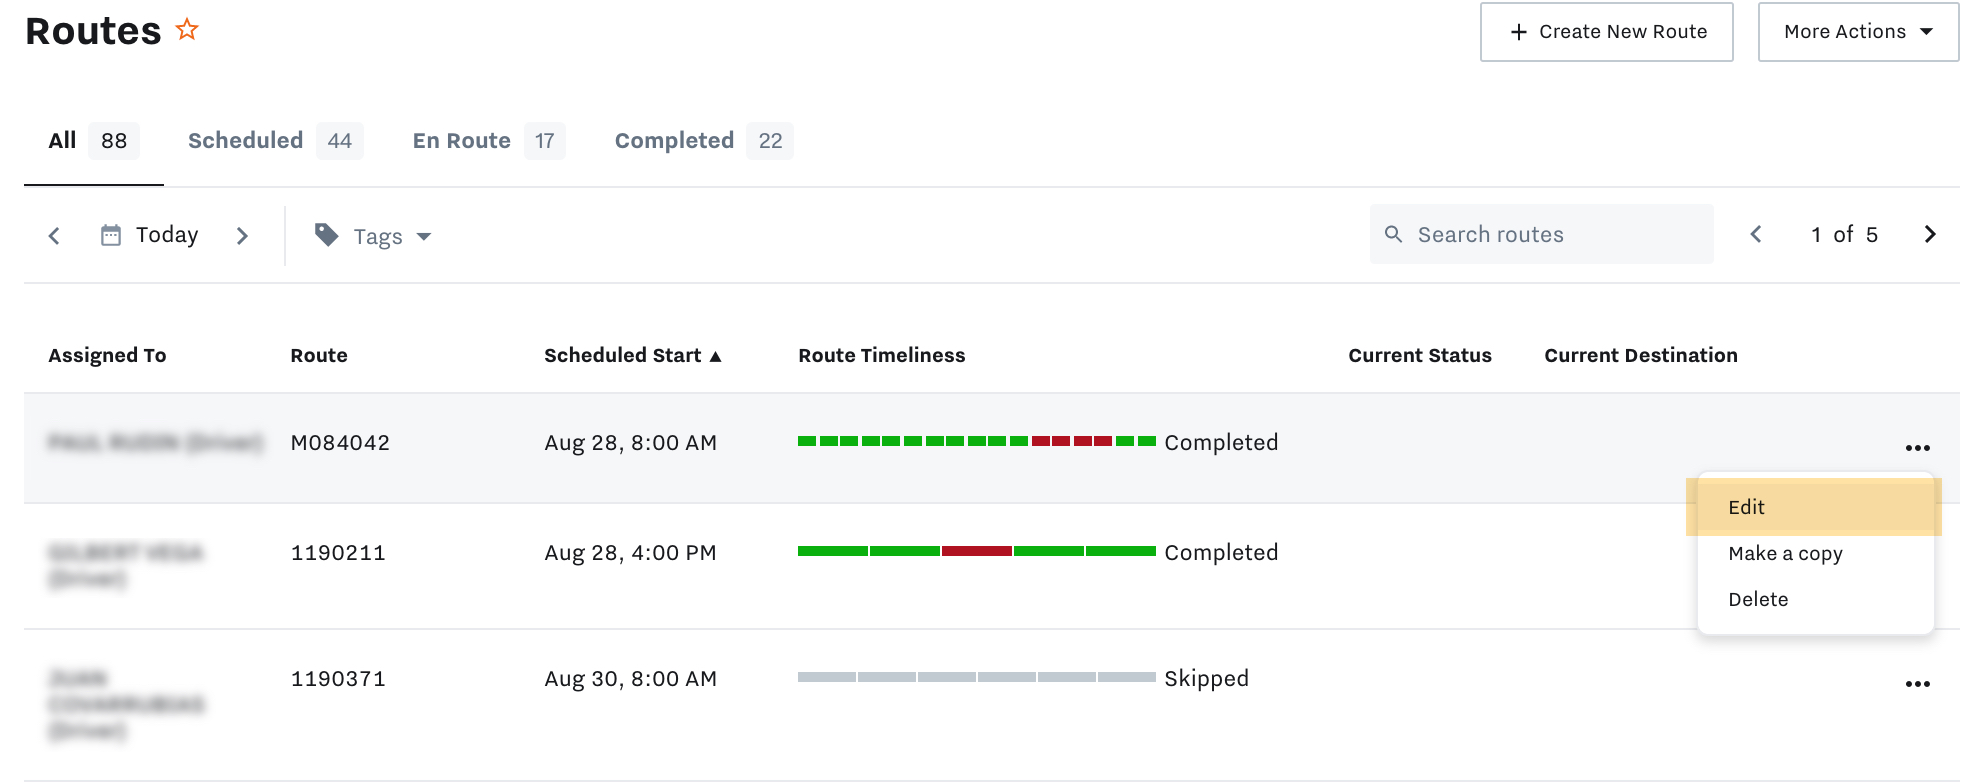Advance to next day with right chevron

242,236
